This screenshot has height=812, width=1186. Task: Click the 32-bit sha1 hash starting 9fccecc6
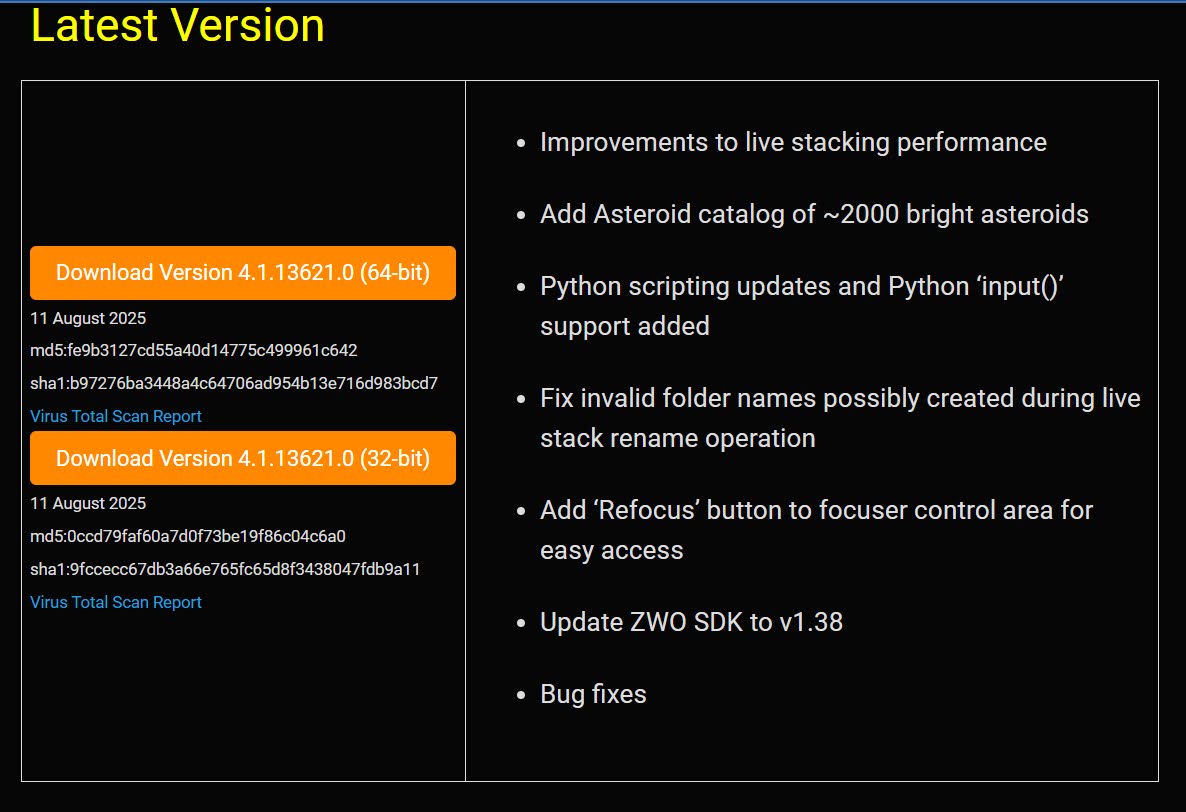point(225,569)
